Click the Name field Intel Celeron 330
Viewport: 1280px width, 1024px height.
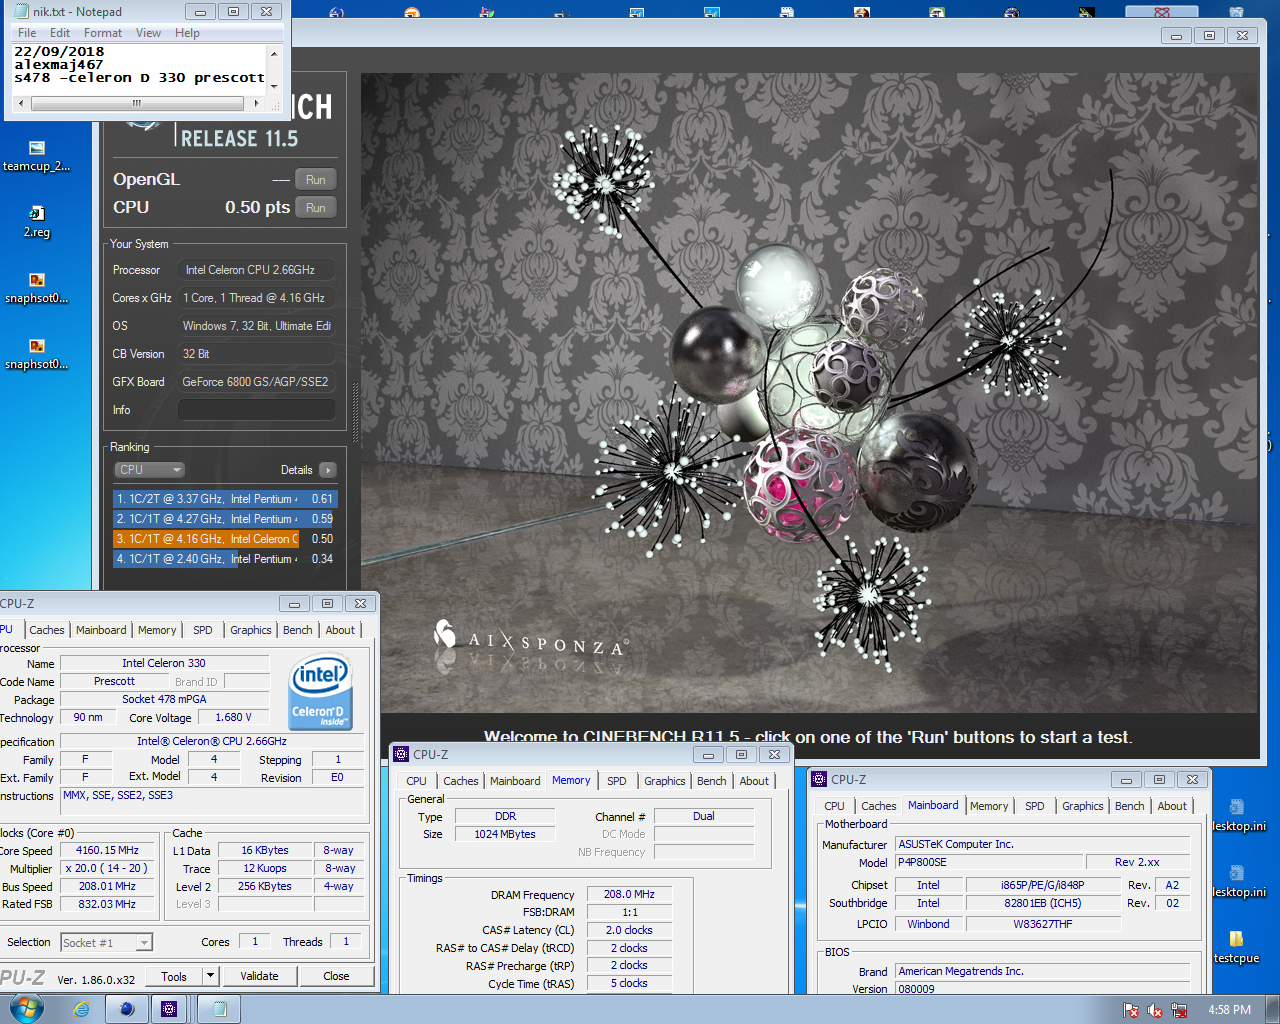[x=164, y=663]
